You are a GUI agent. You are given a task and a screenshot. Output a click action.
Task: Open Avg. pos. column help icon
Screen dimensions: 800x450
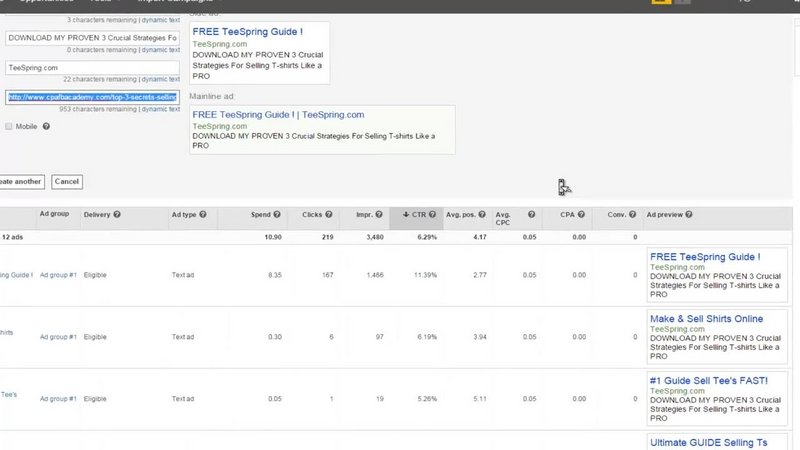(482, 214)
